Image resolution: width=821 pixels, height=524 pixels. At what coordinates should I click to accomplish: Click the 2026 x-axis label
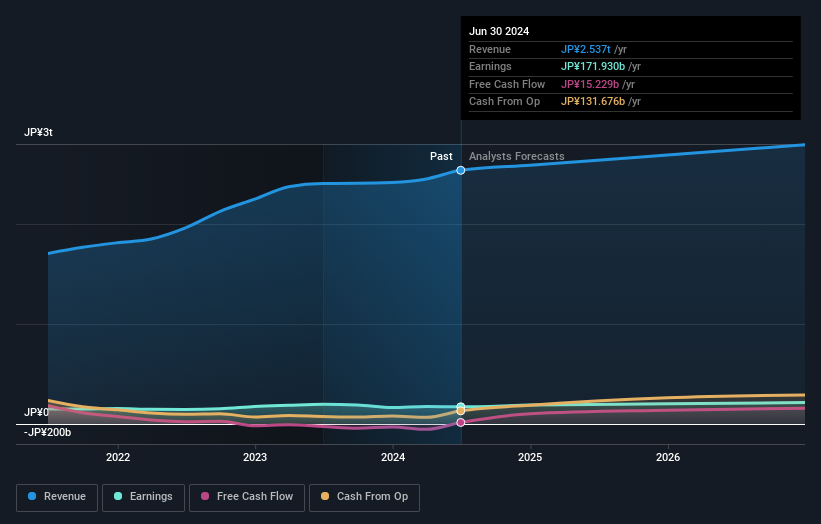668,457
